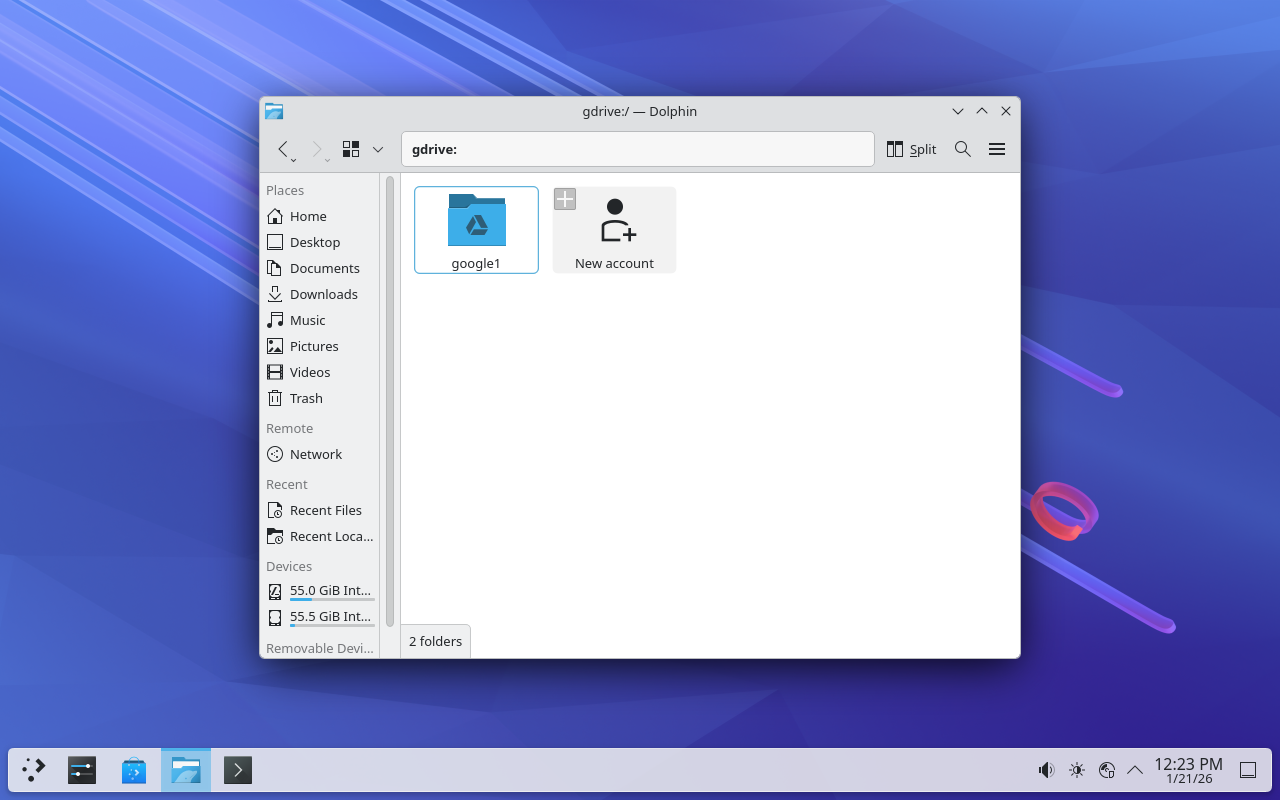Click the Places panel scrollbar

click(x=390, y=400)
